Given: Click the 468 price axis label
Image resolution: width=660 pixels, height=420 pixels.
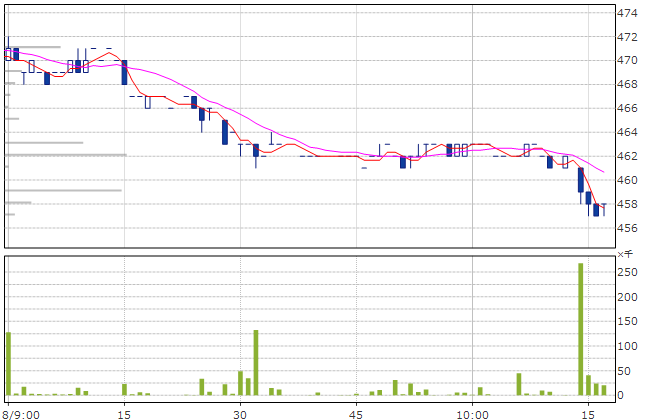Looking at the screenshot, I should [628, 84].
